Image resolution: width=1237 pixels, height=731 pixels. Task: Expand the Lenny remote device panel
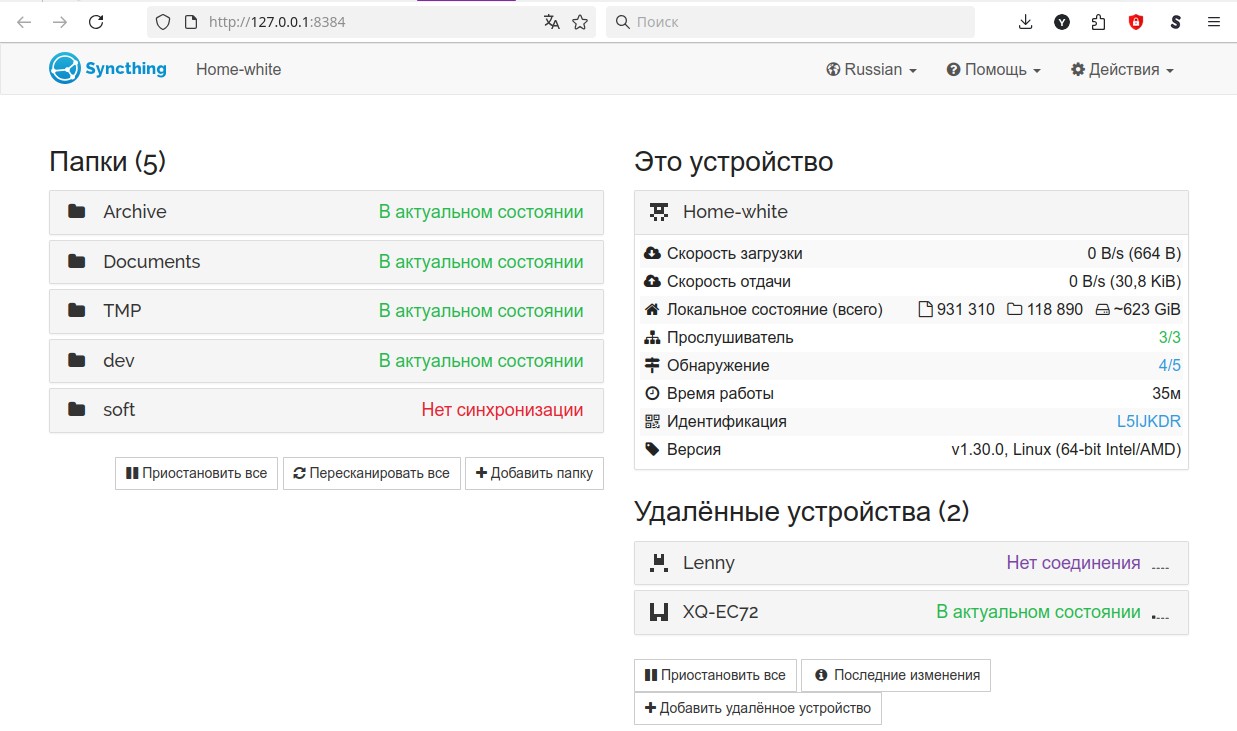(911, 563)
